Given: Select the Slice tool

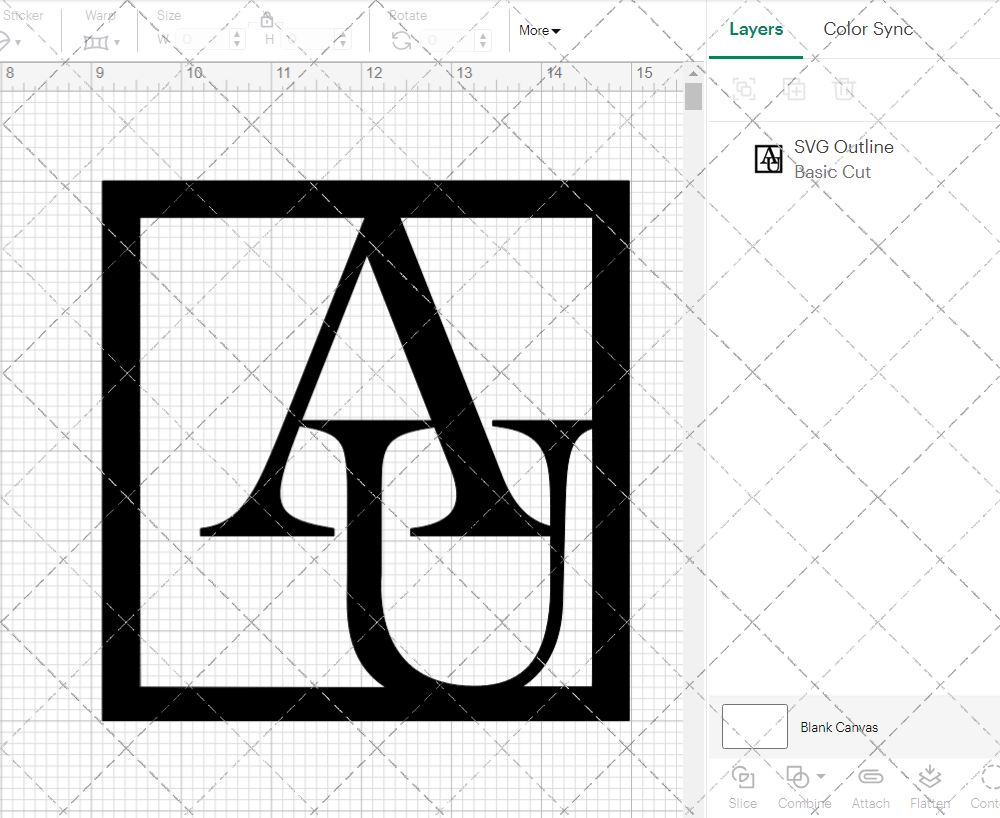Looking at the screenshot, I should [x=742, y=785].
